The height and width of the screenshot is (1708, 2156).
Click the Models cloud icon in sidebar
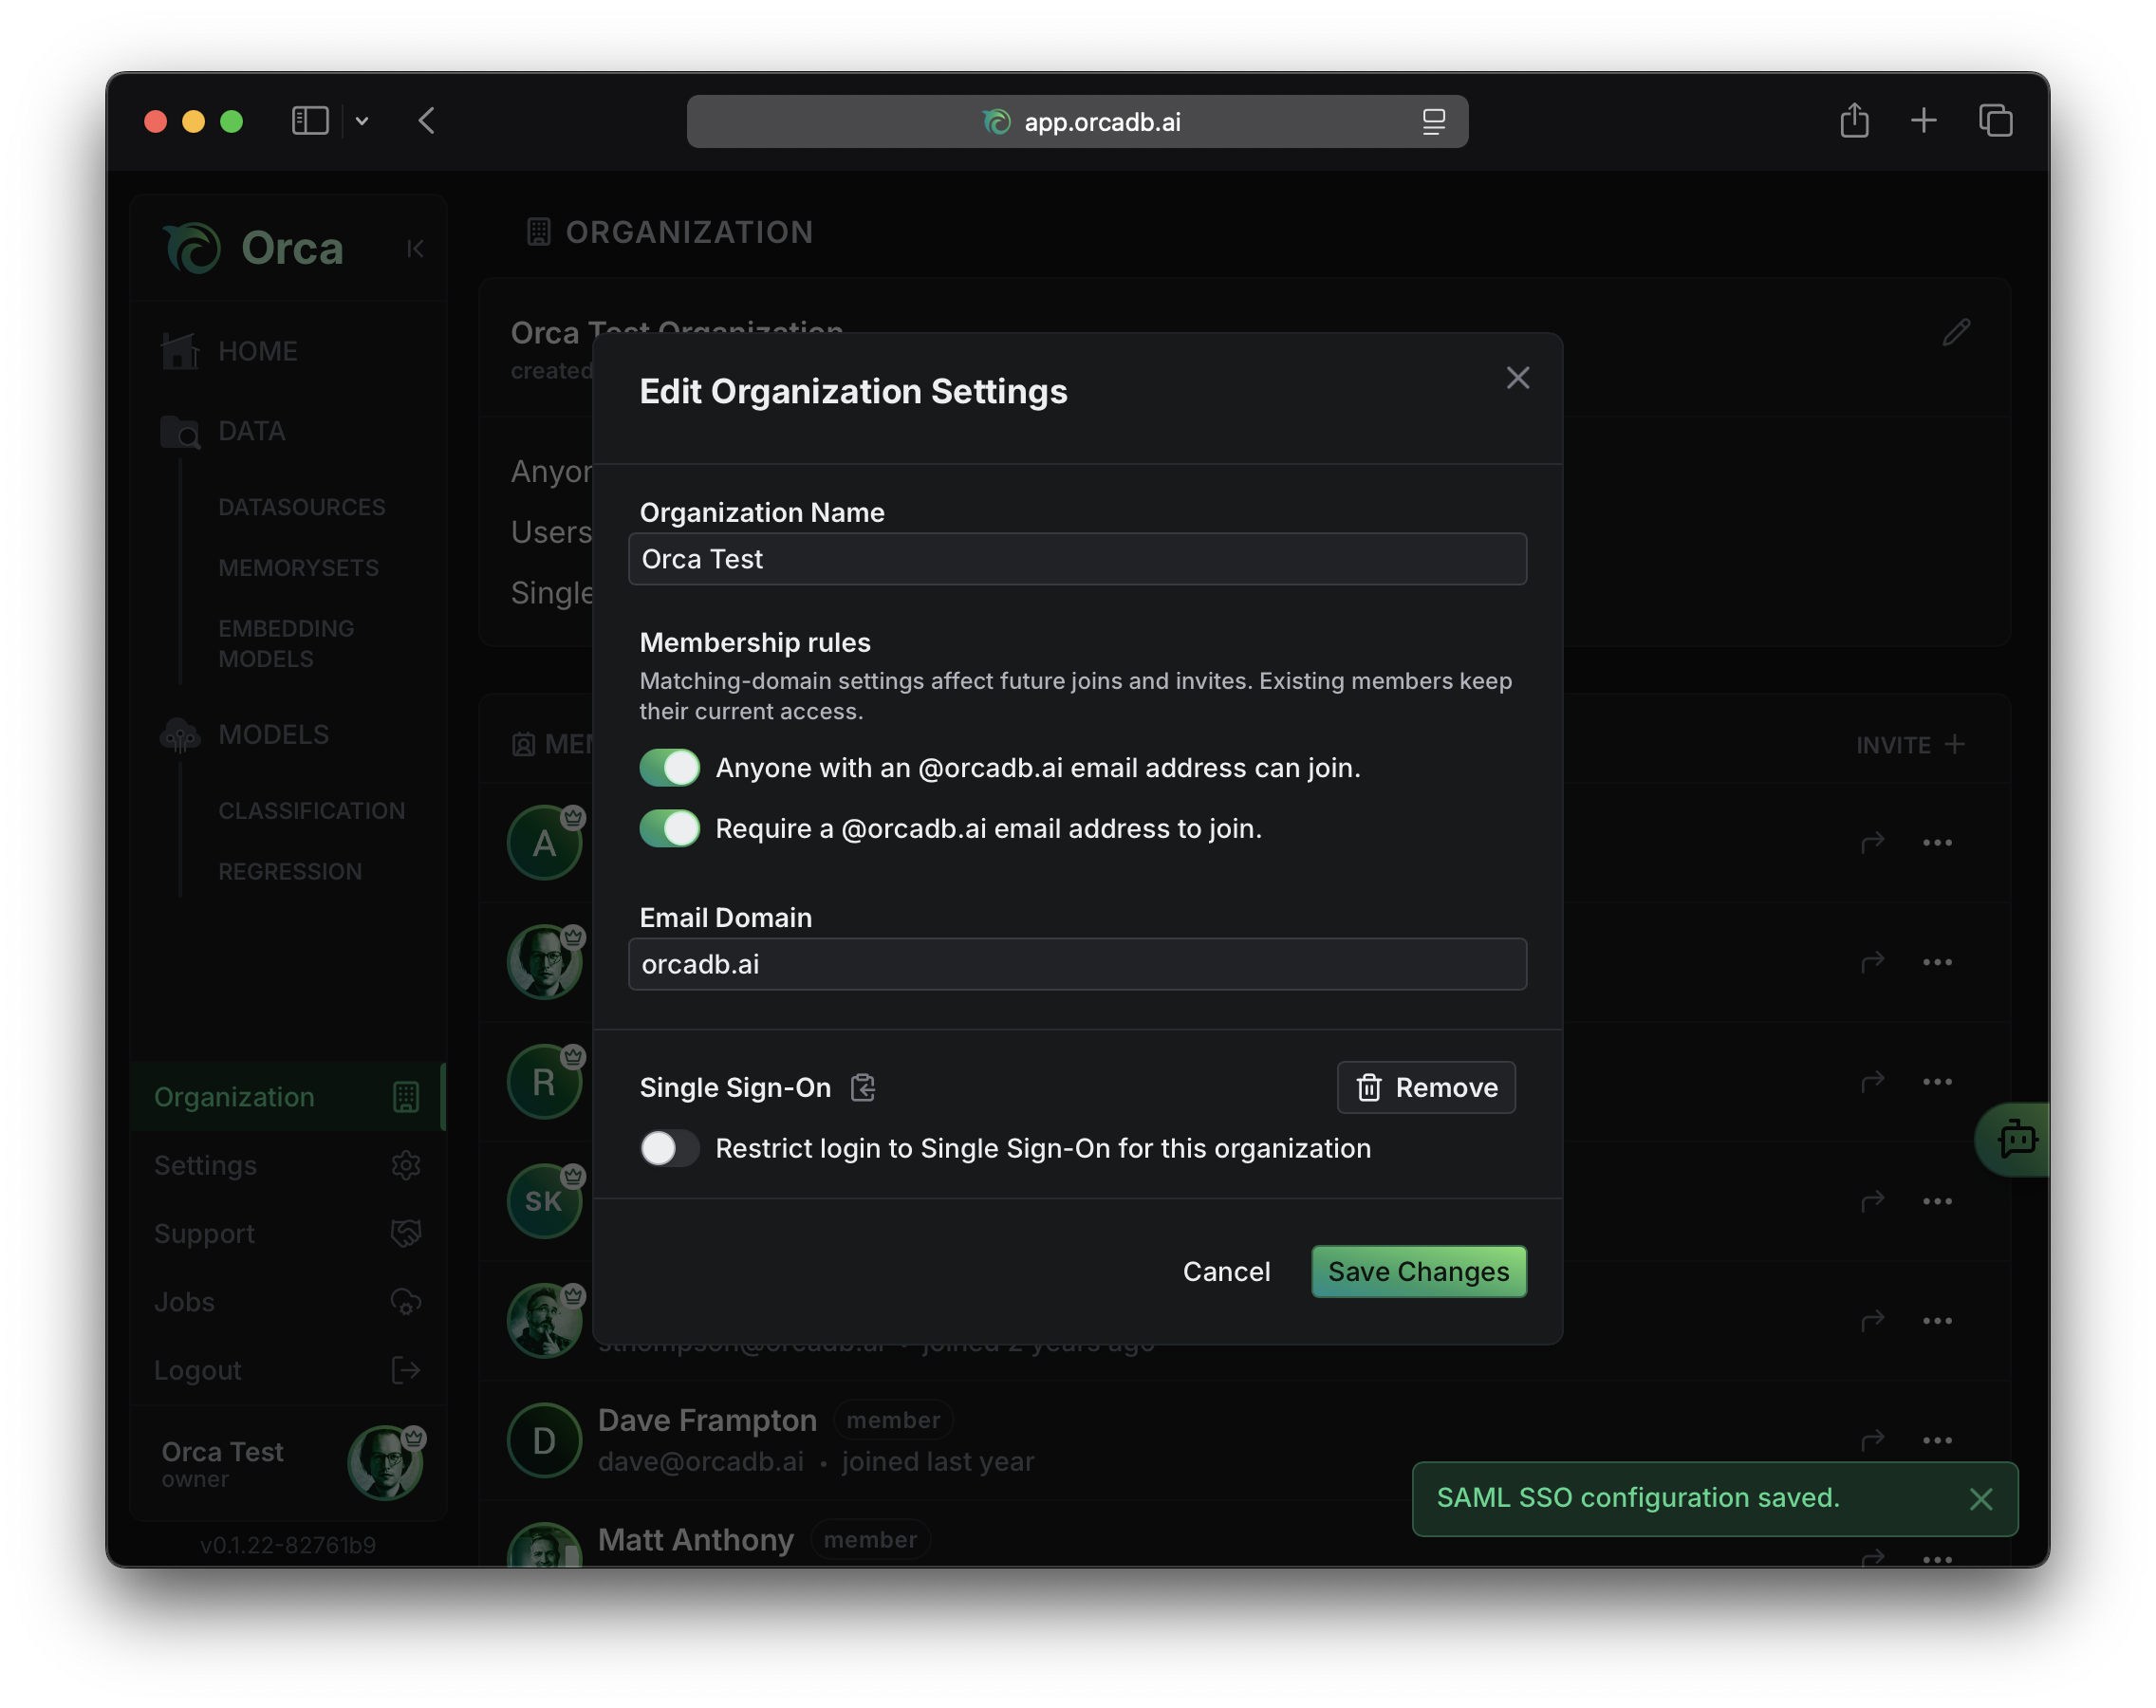point(180,734)
